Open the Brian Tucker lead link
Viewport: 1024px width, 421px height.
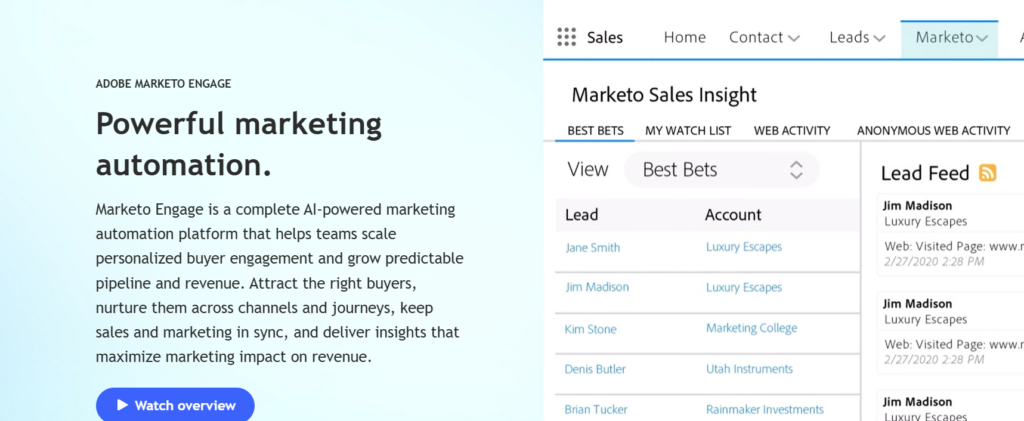[x=595, y=409]
